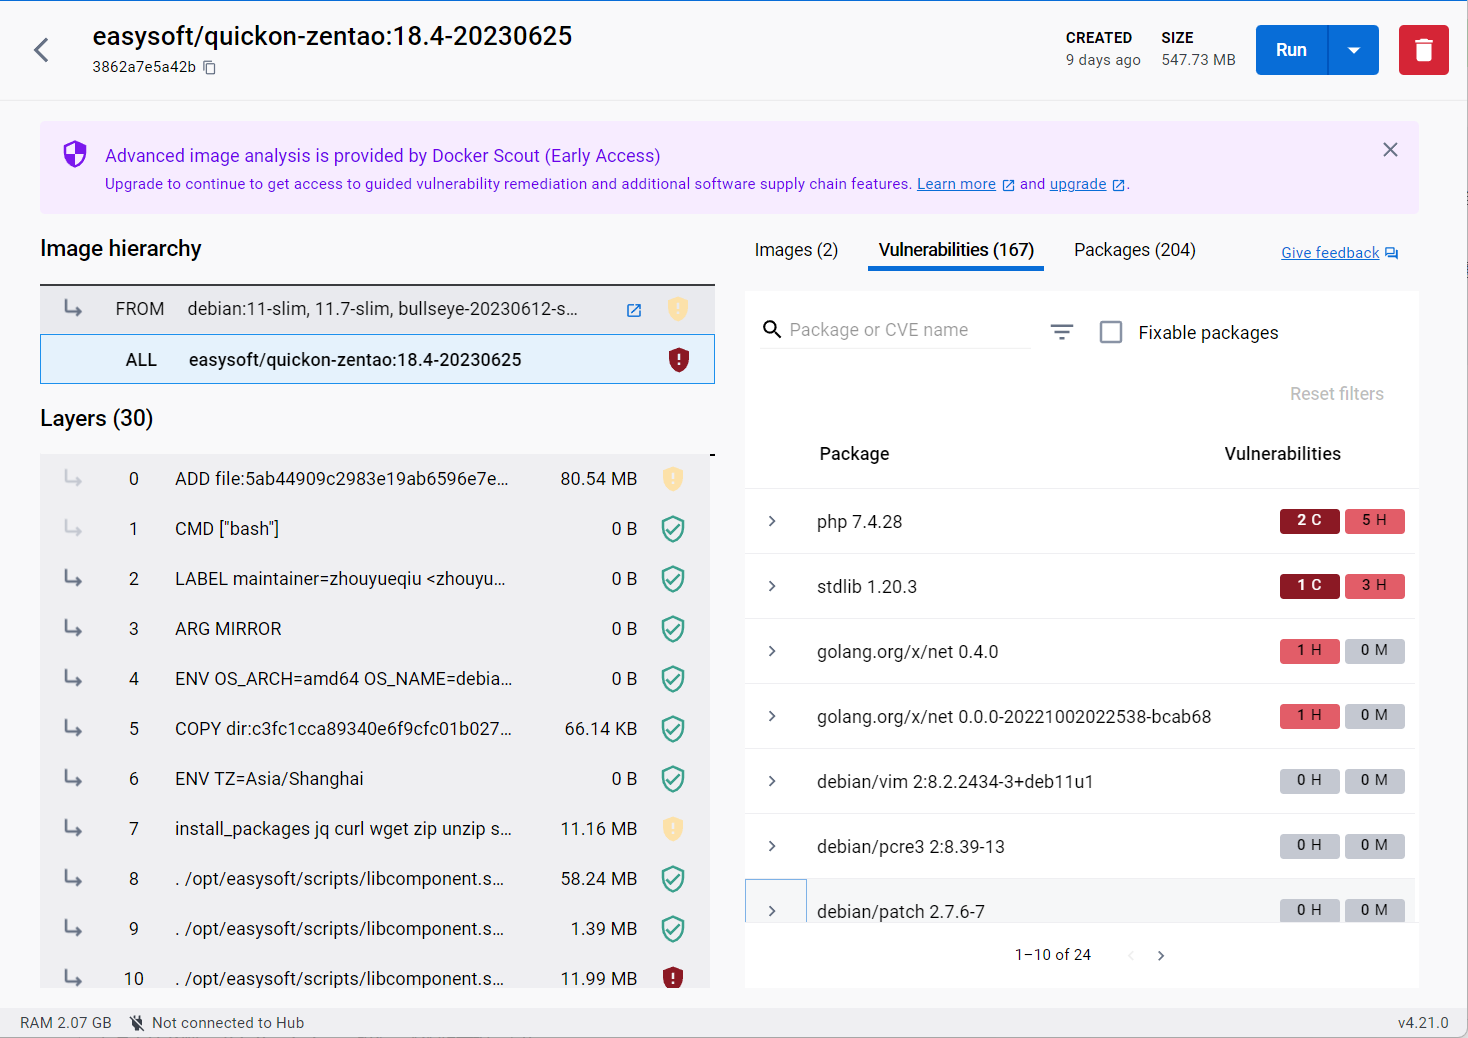Enable the Fixable packages checkbox

click(1111, 332)
